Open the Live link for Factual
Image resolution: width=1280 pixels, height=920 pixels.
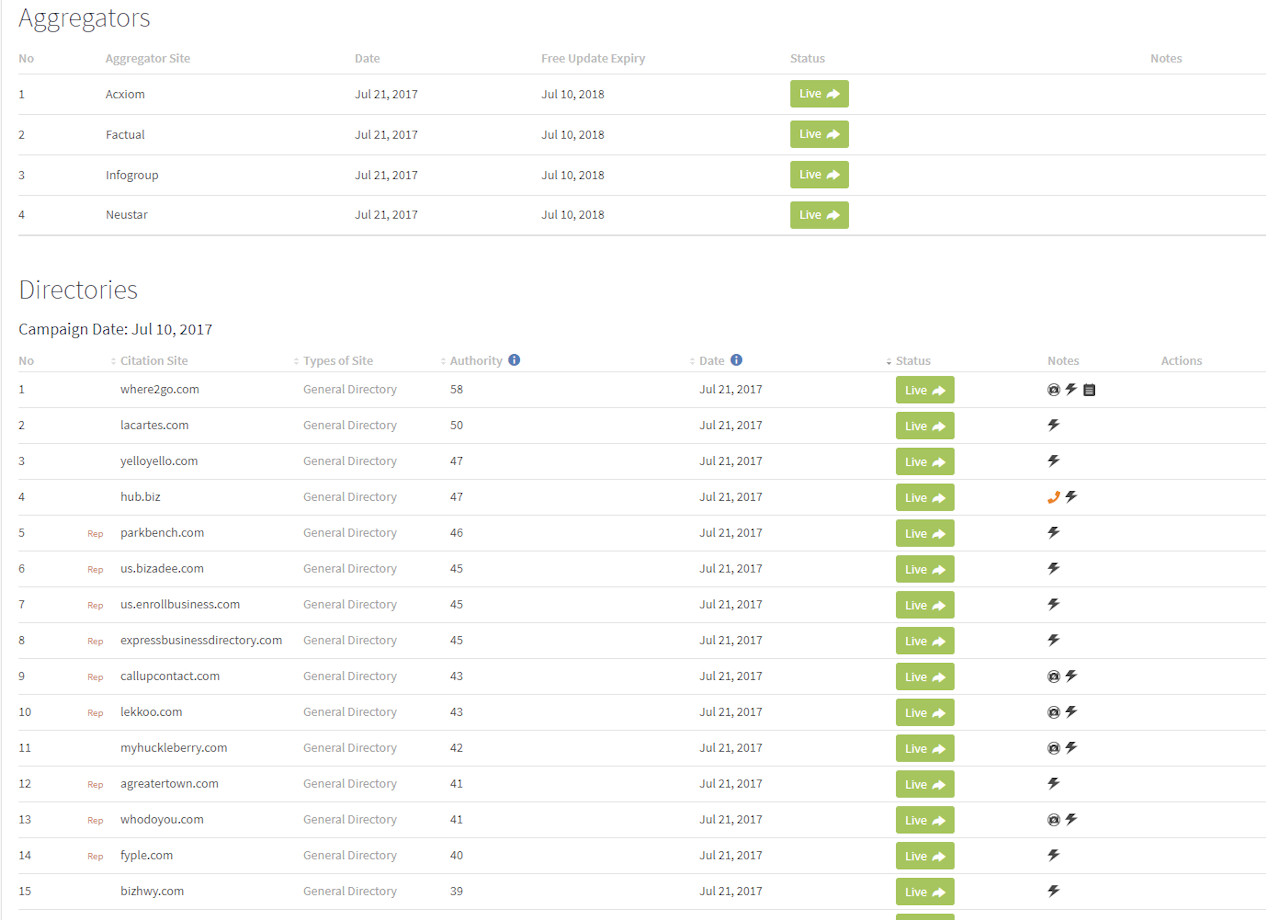click(x=819, y=134)
